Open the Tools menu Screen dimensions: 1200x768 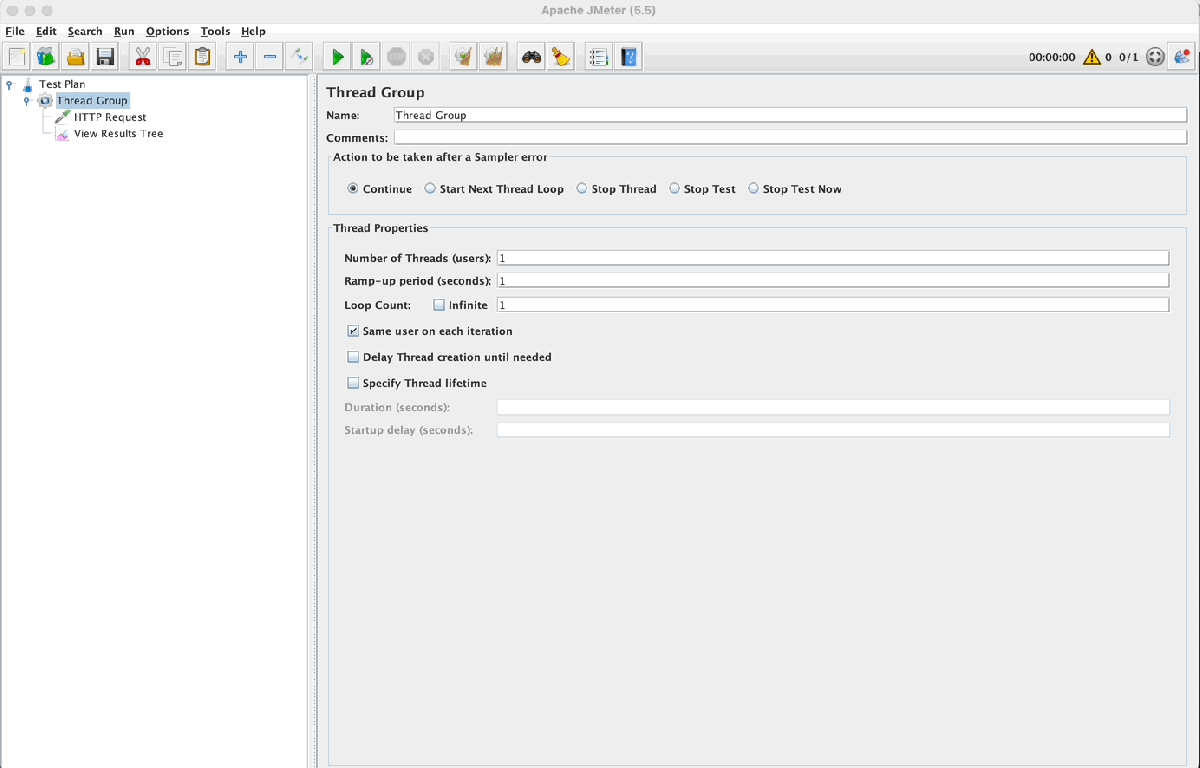pyautogui.click(x=215, y=31)
